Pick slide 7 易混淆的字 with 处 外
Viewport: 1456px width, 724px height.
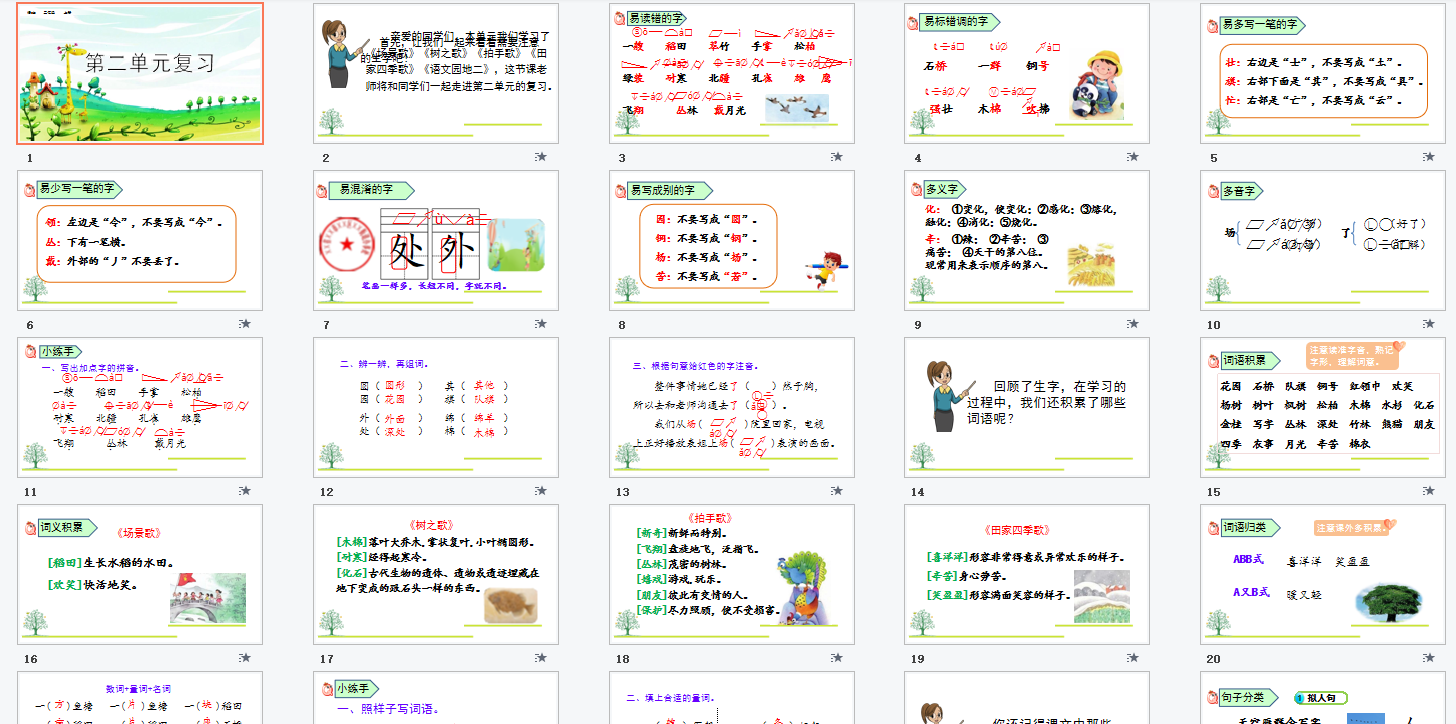(x=436, y=240)
